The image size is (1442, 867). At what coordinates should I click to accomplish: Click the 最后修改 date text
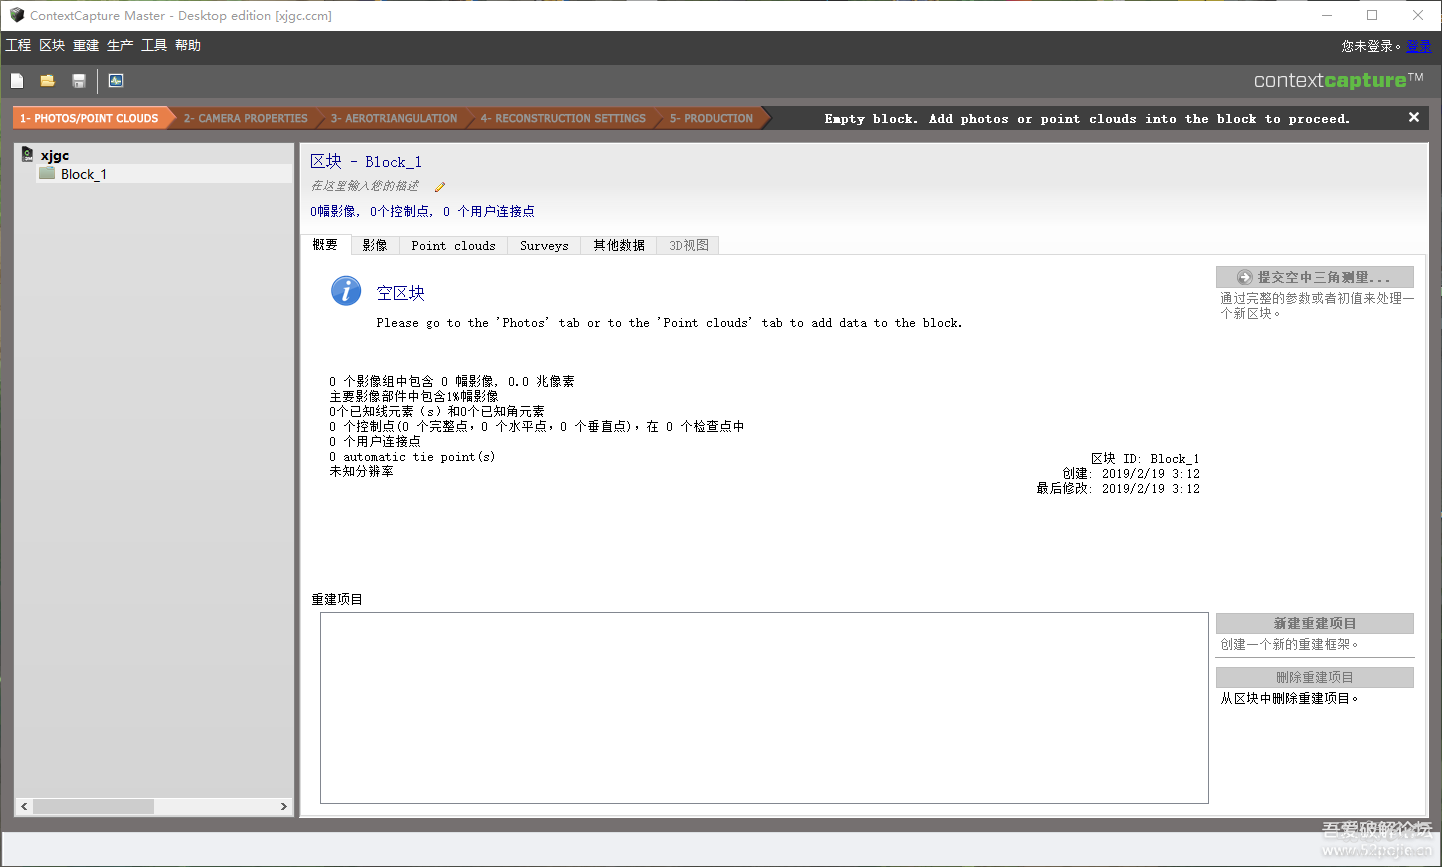pyautogui.click(x=1118, y=489)
